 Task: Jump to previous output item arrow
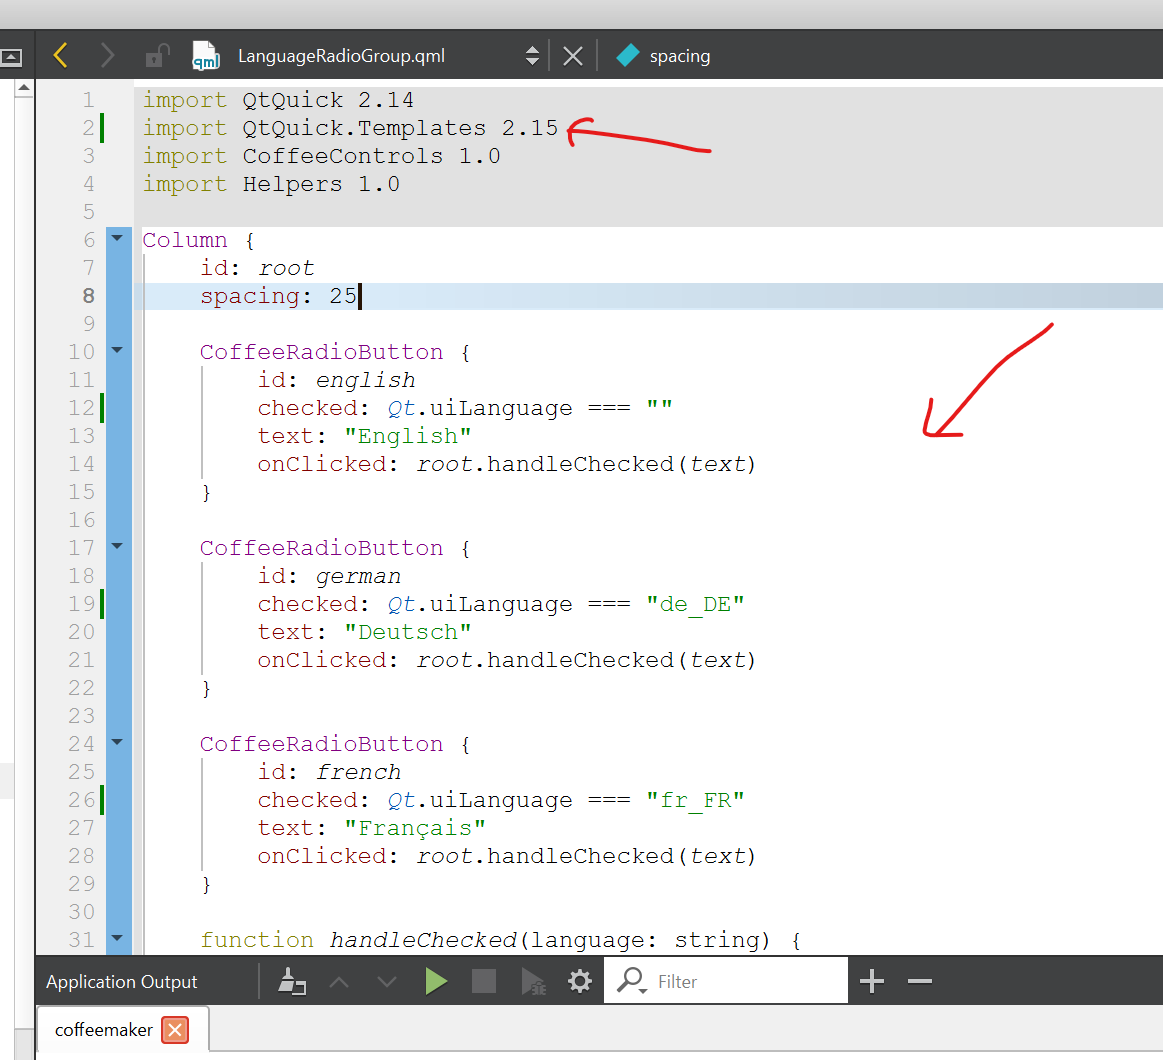pyautogui.click(x=339, y=982)
